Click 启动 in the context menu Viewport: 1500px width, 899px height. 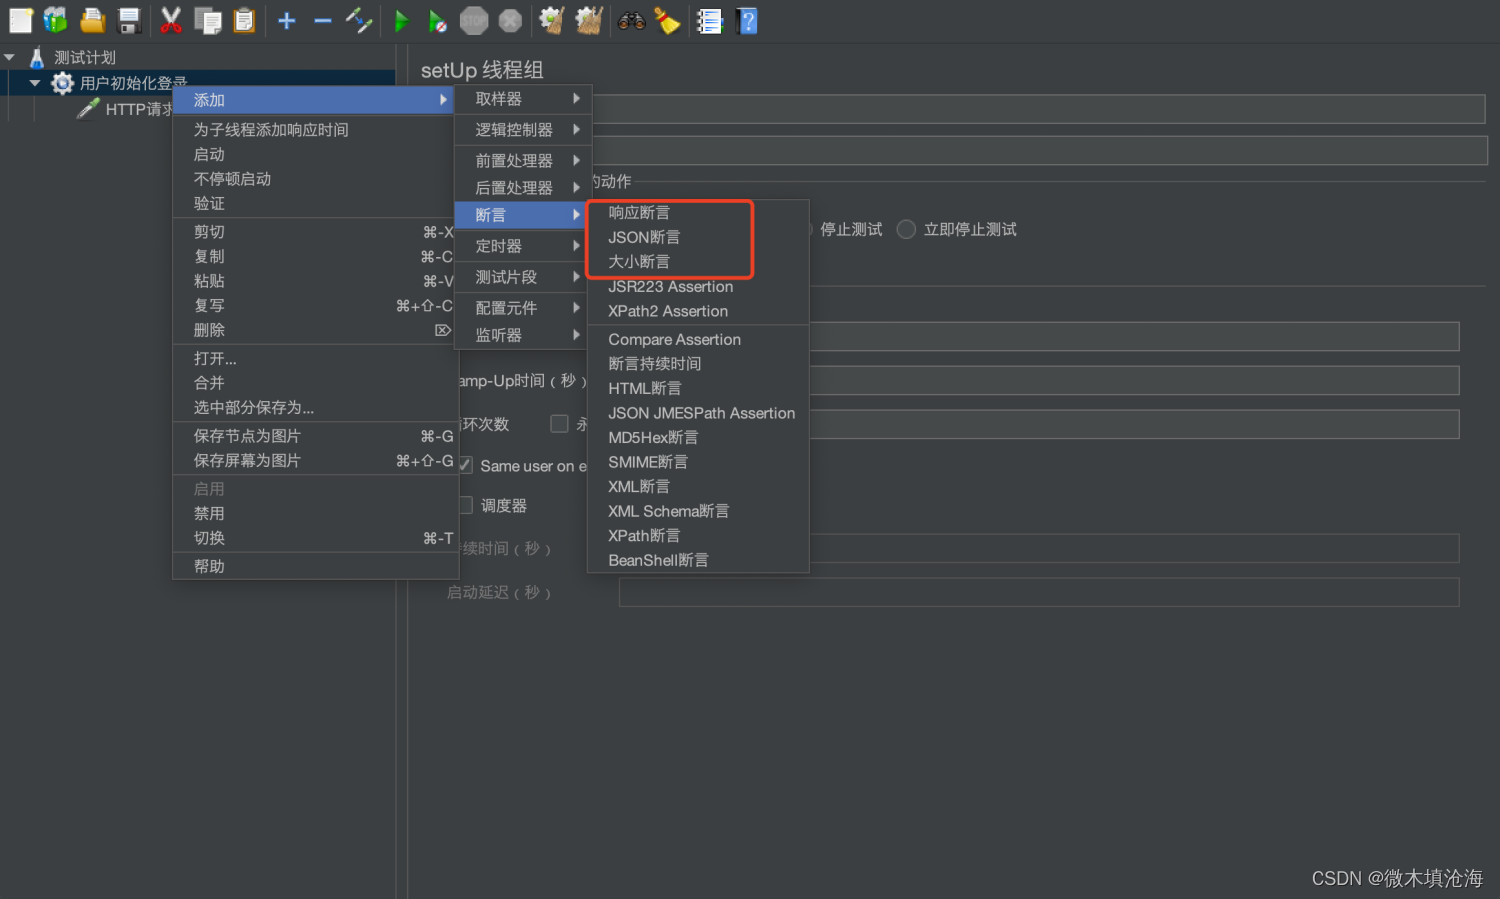[314, 154]
